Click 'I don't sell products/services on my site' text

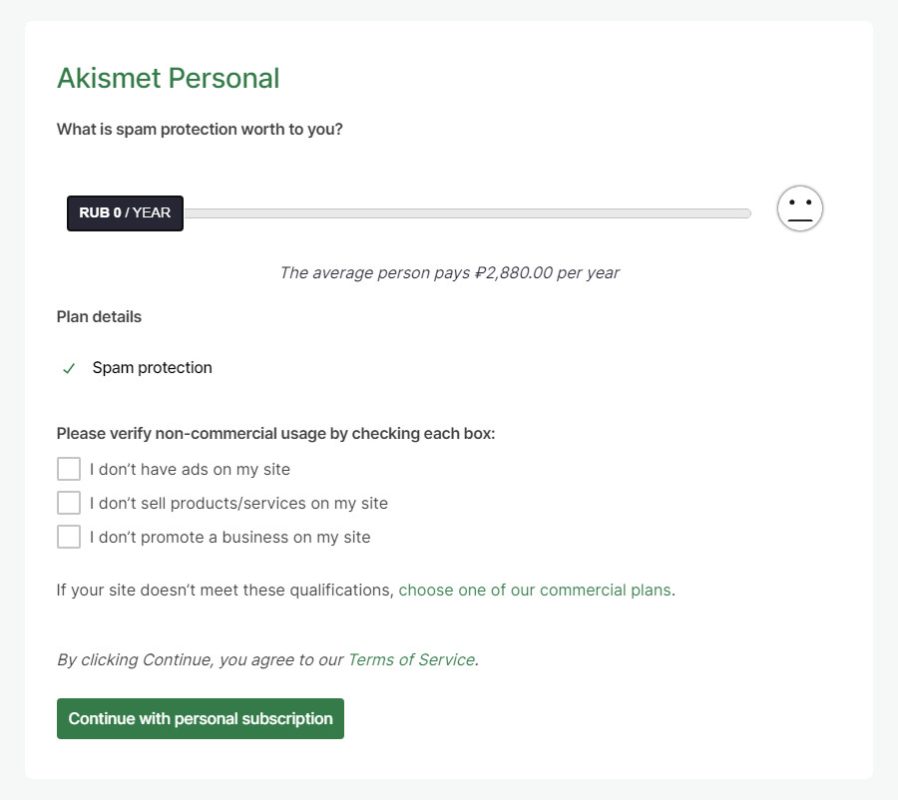[x=238, y=503]
